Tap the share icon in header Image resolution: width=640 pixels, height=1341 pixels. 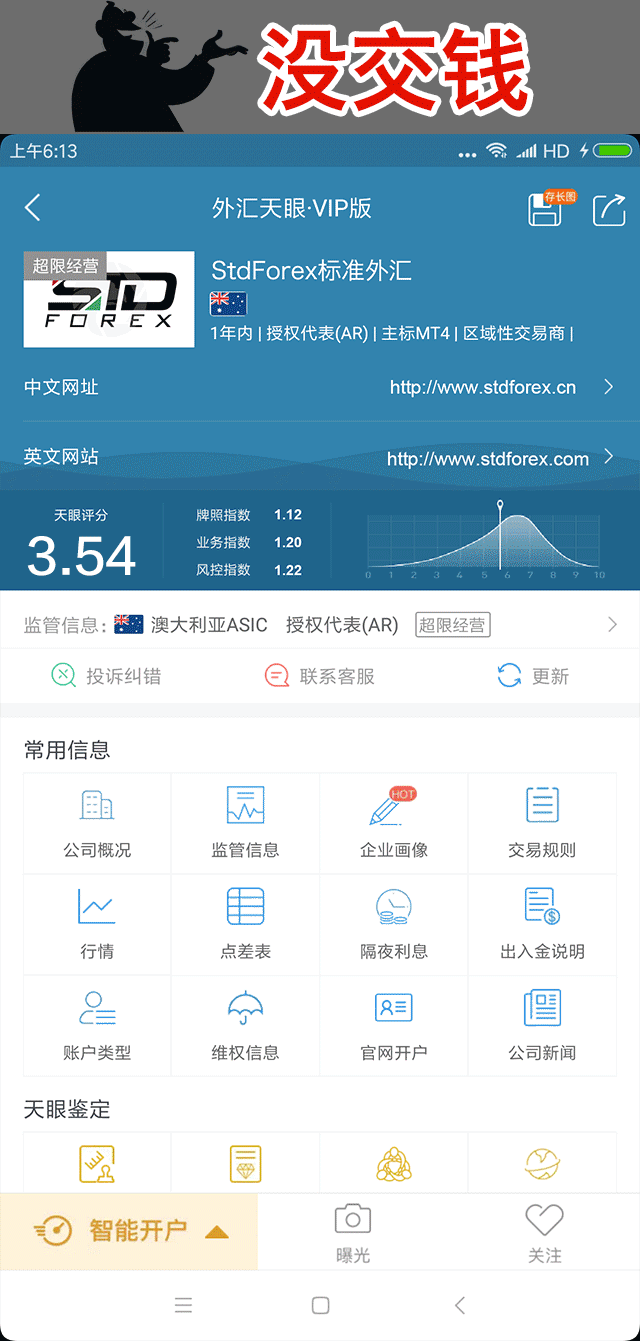(608, 210)
